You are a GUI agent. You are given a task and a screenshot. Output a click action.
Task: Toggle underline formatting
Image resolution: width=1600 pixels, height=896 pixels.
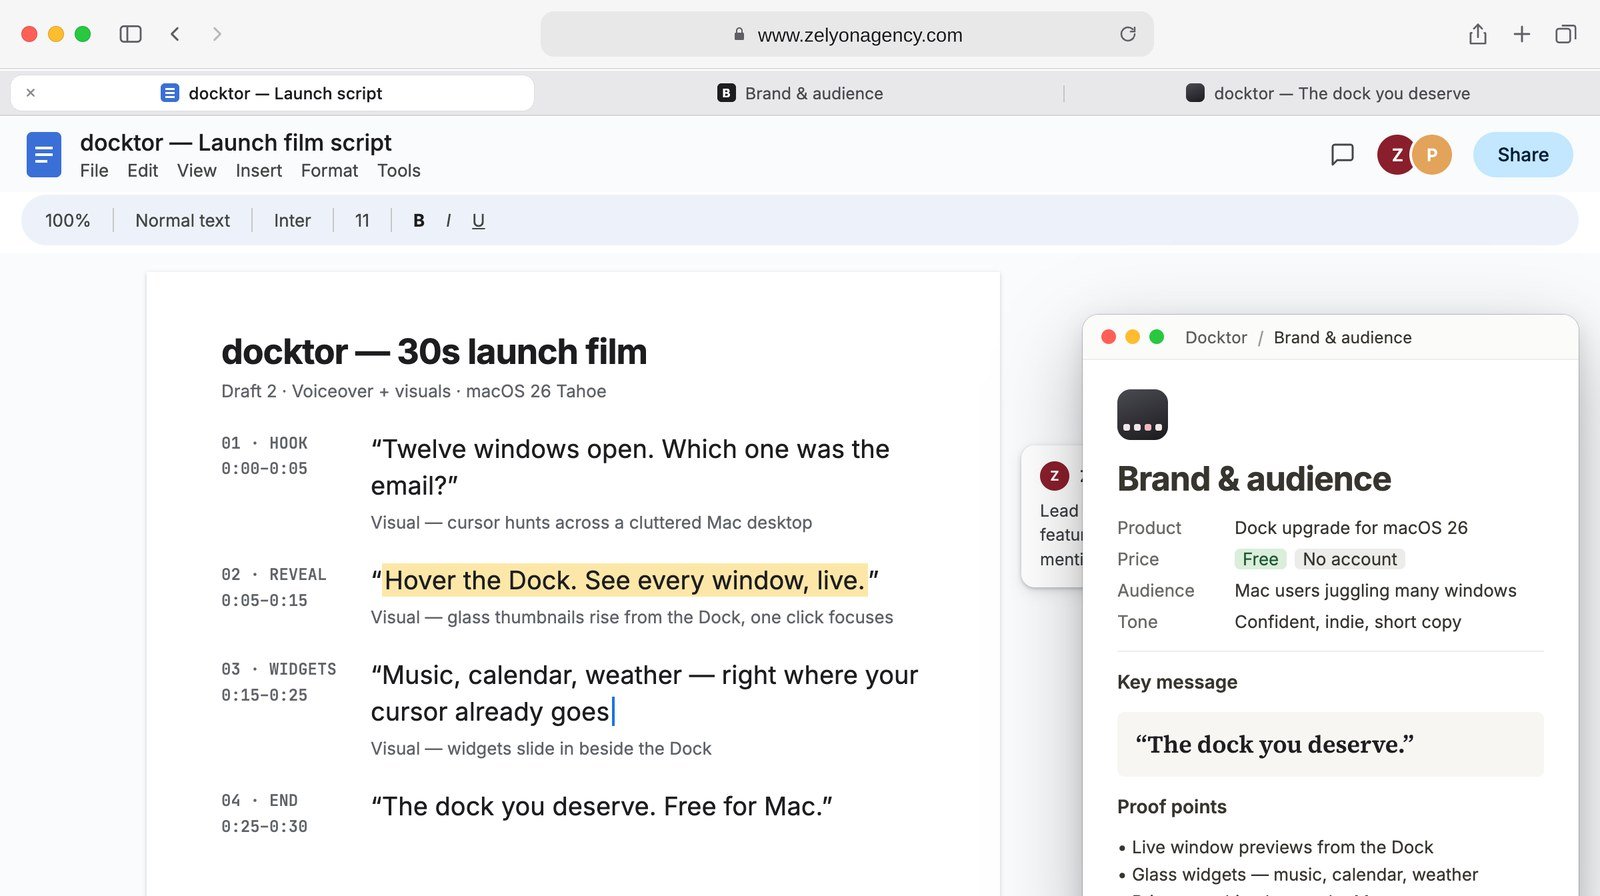point(478,221)
